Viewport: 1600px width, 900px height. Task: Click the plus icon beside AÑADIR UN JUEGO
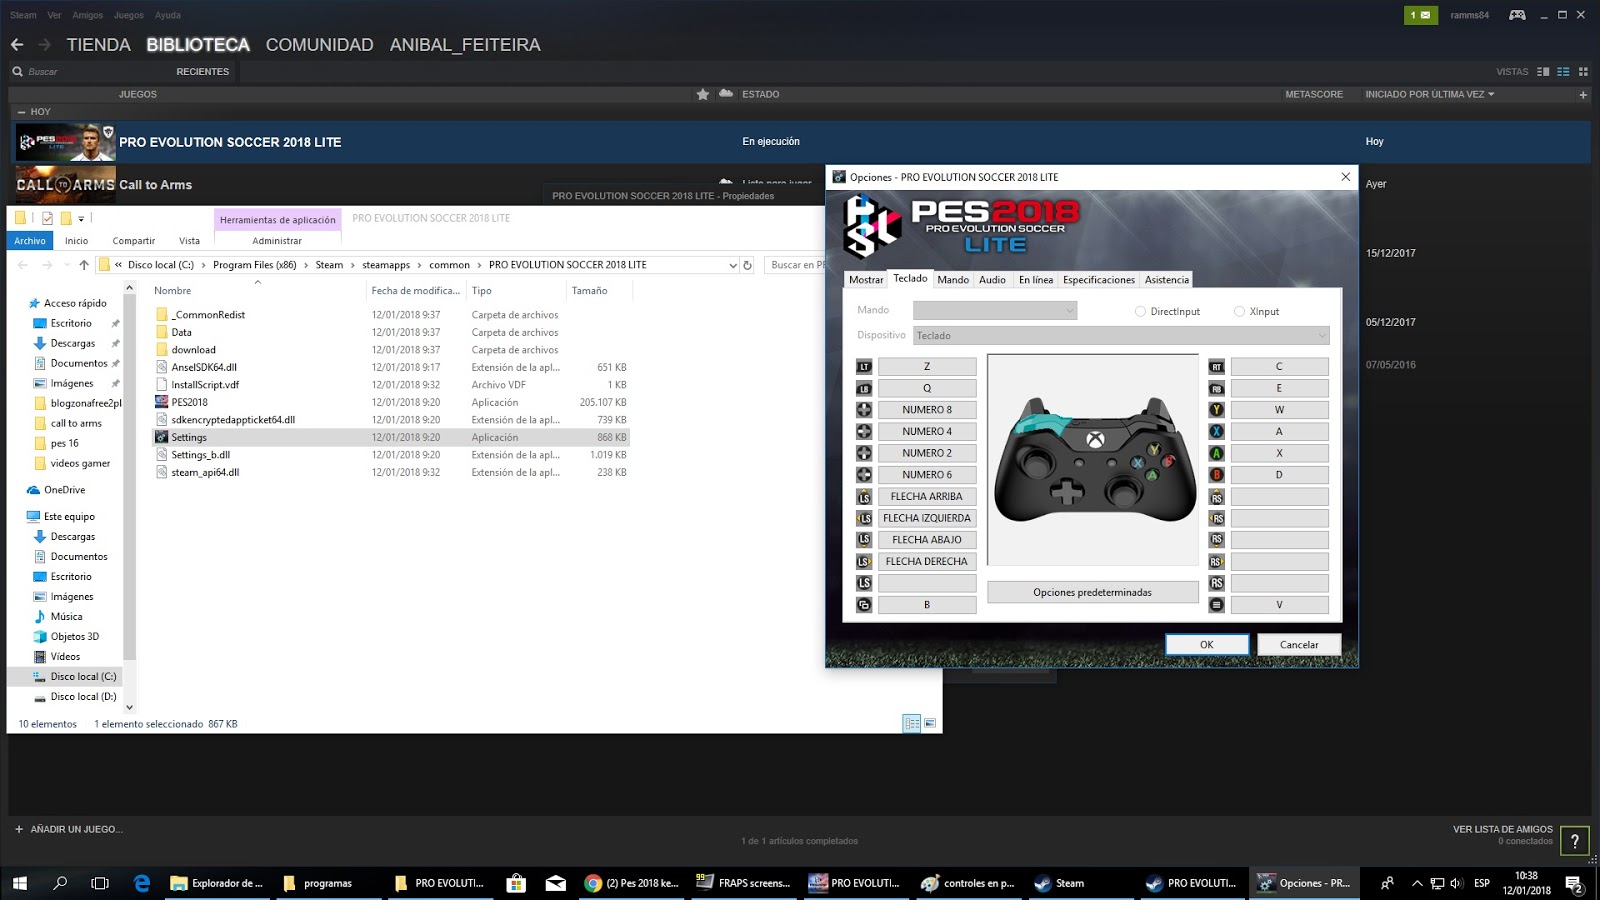[19, 829]
